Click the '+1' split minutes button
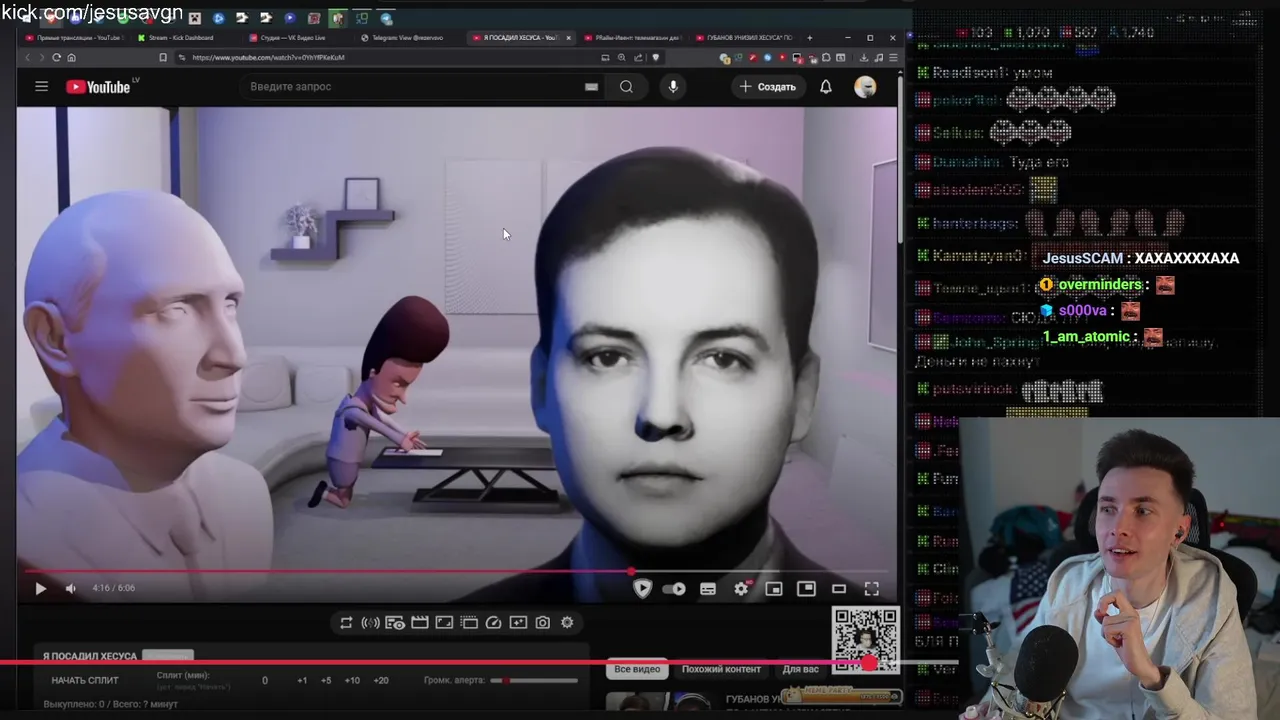Viewport: 1280px width, 720px height. (302, 681)
